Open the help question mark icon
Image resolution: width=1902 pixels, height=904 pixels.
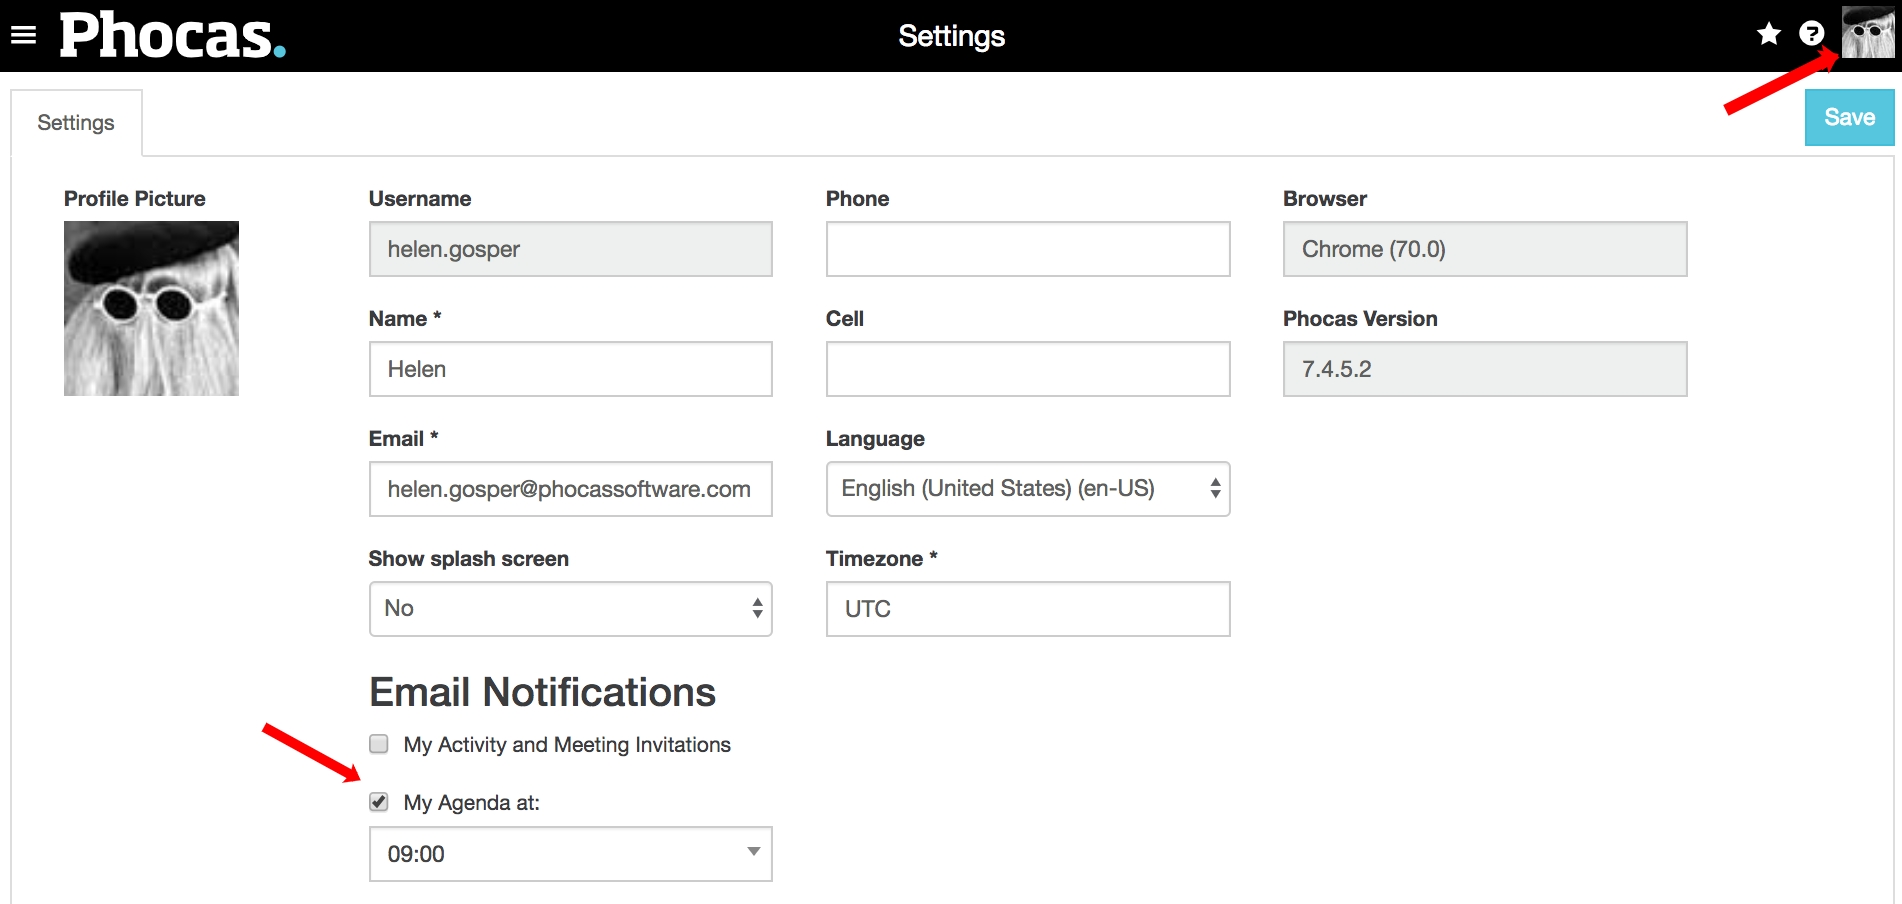pos(1811,34)
